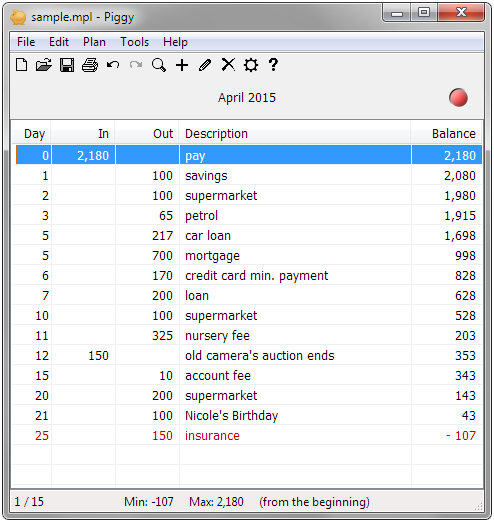The width and height of the screenshot is (494, 522).
Task: Open help with the question mark icon
Action: point(273,65)
